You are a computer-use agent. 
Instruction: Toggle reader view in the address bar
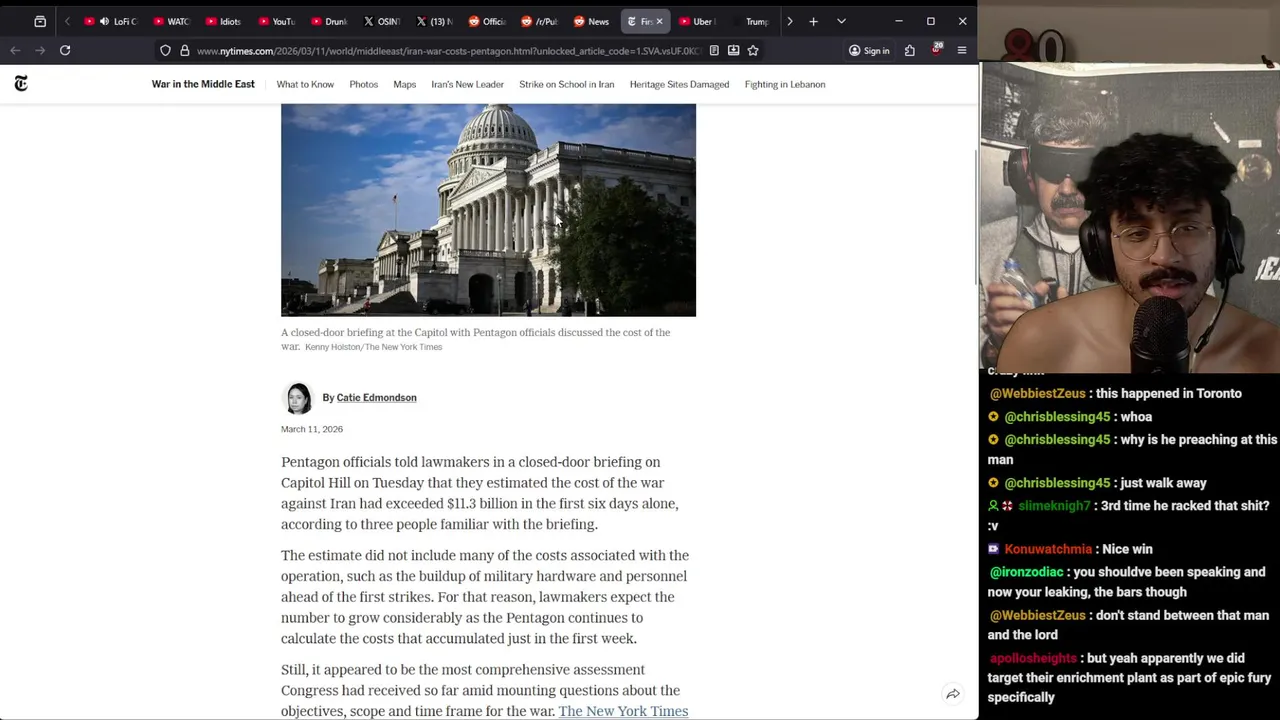click(x=714, y=50)
